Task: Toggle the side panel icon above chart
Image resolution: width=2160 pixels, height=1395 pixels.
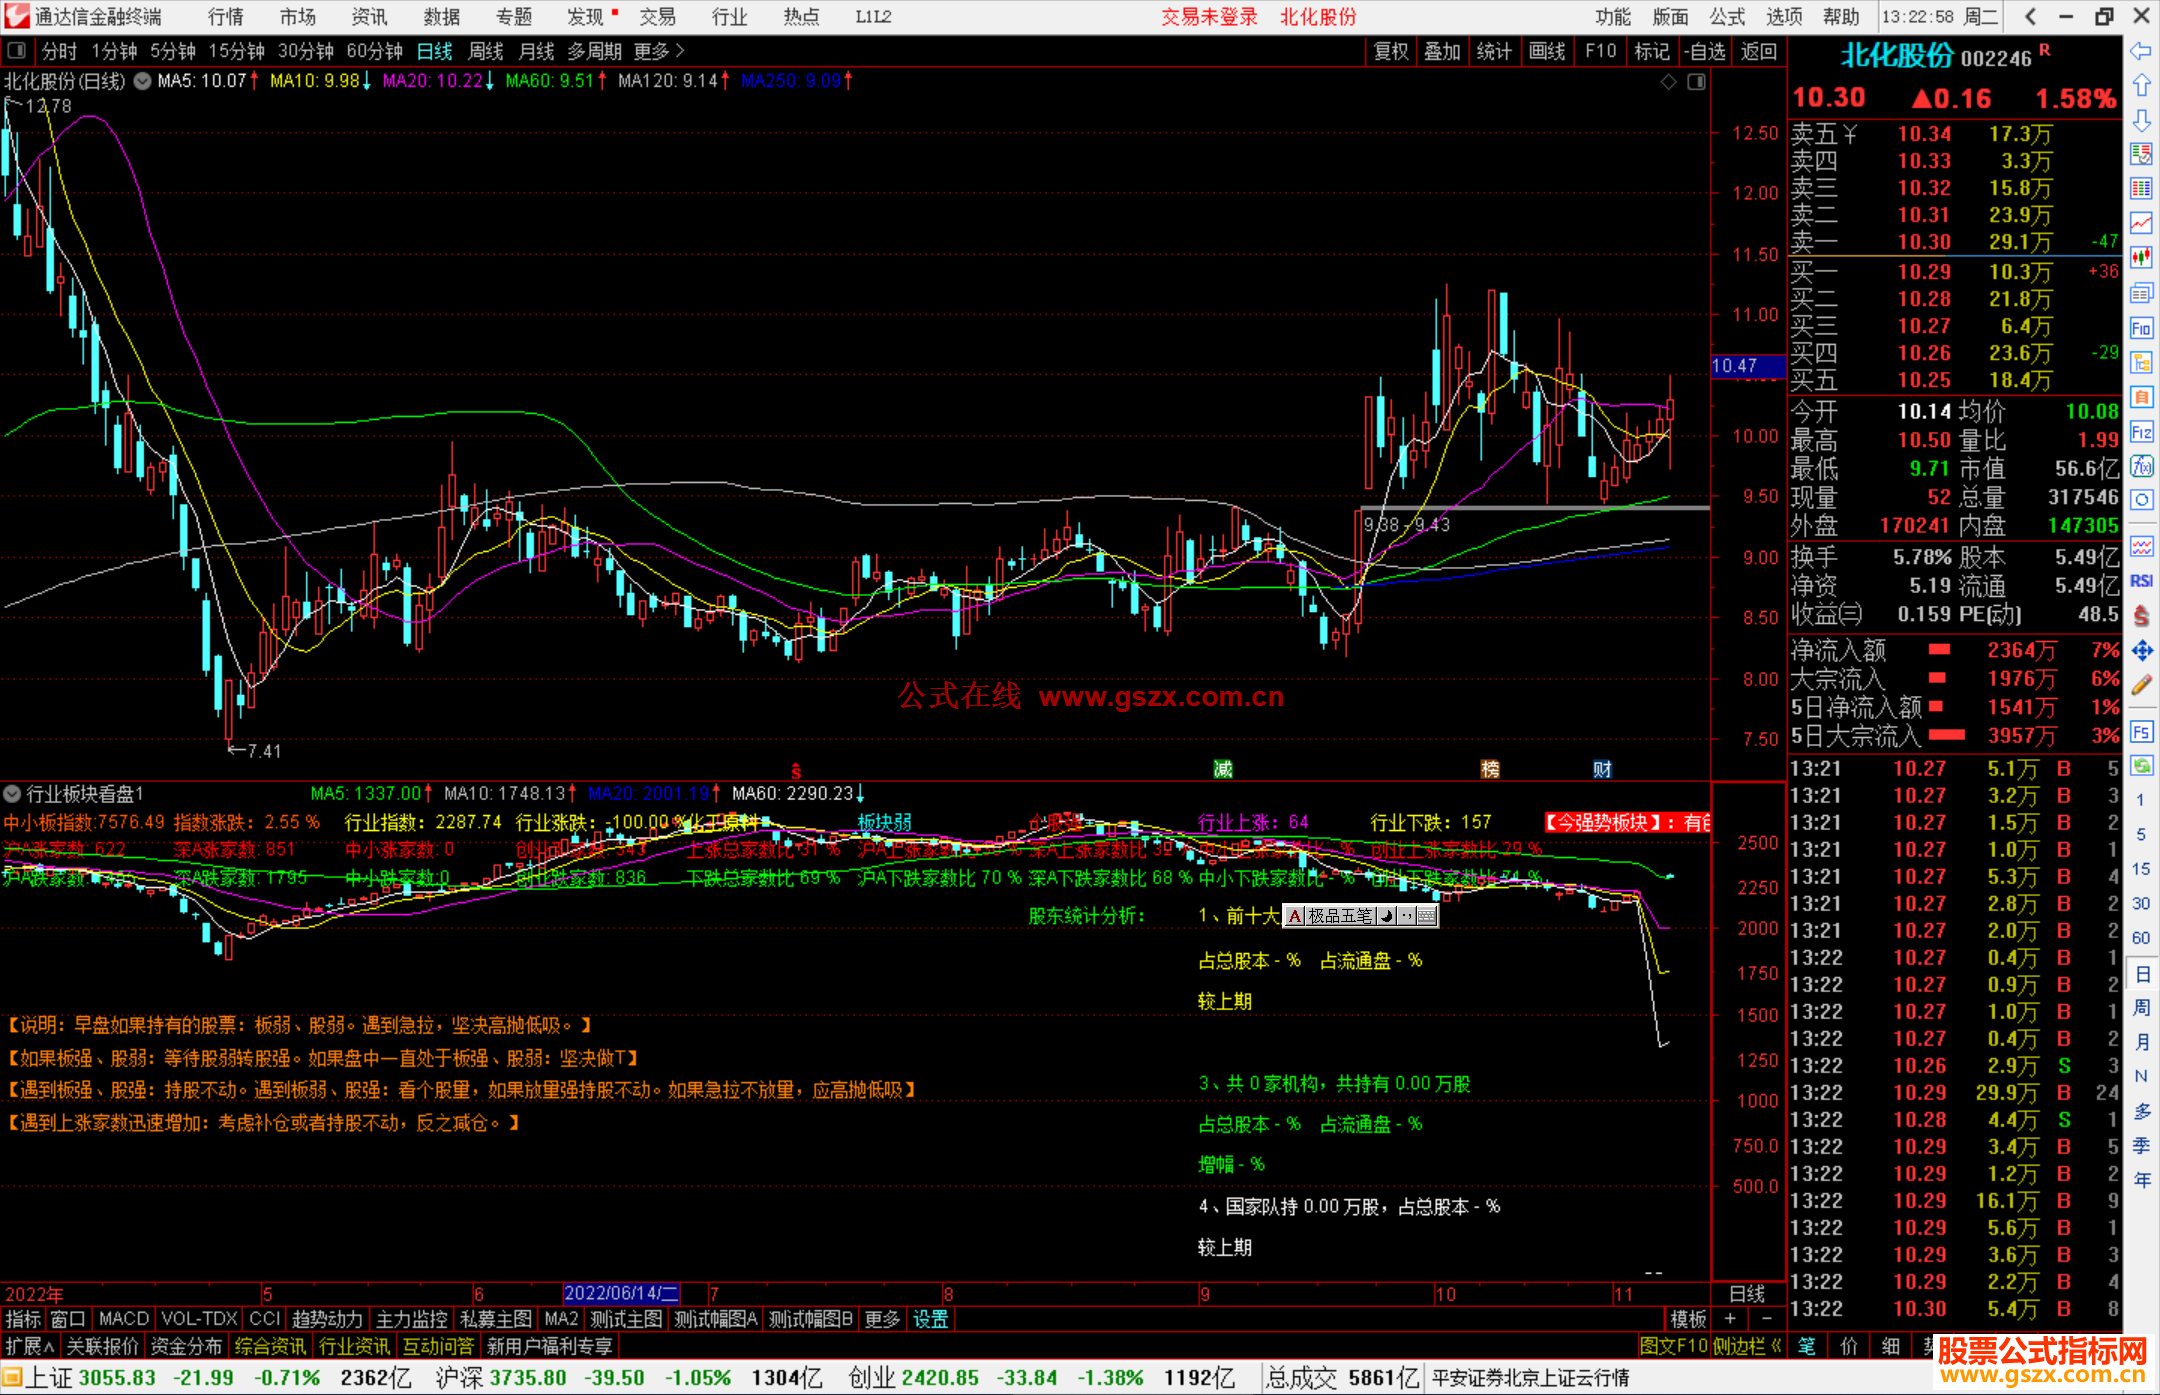Action: point(1696,82)
